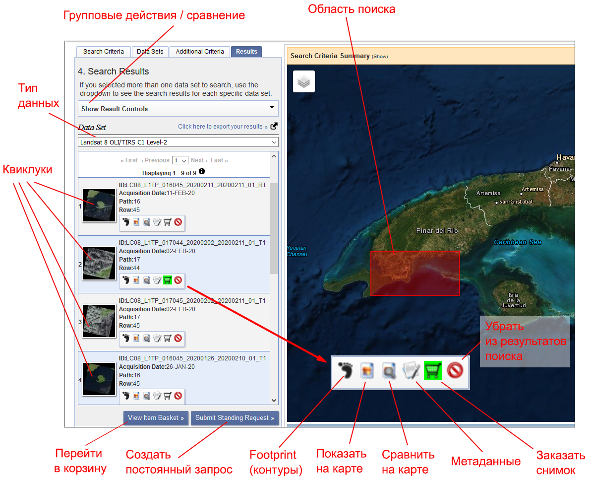Show browse overlay for the 26-JAN-20 scene
Screen dimensions: 592x485
[x=136, y=396]
